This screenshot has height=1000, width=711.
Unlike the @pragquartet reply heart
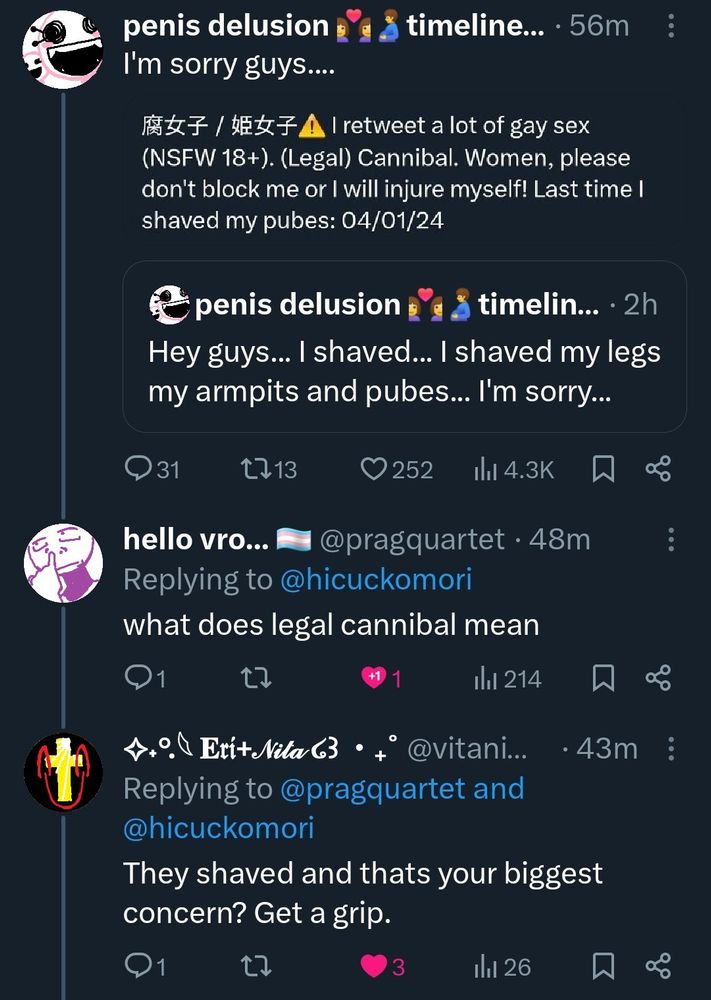[x=374, y=679]
